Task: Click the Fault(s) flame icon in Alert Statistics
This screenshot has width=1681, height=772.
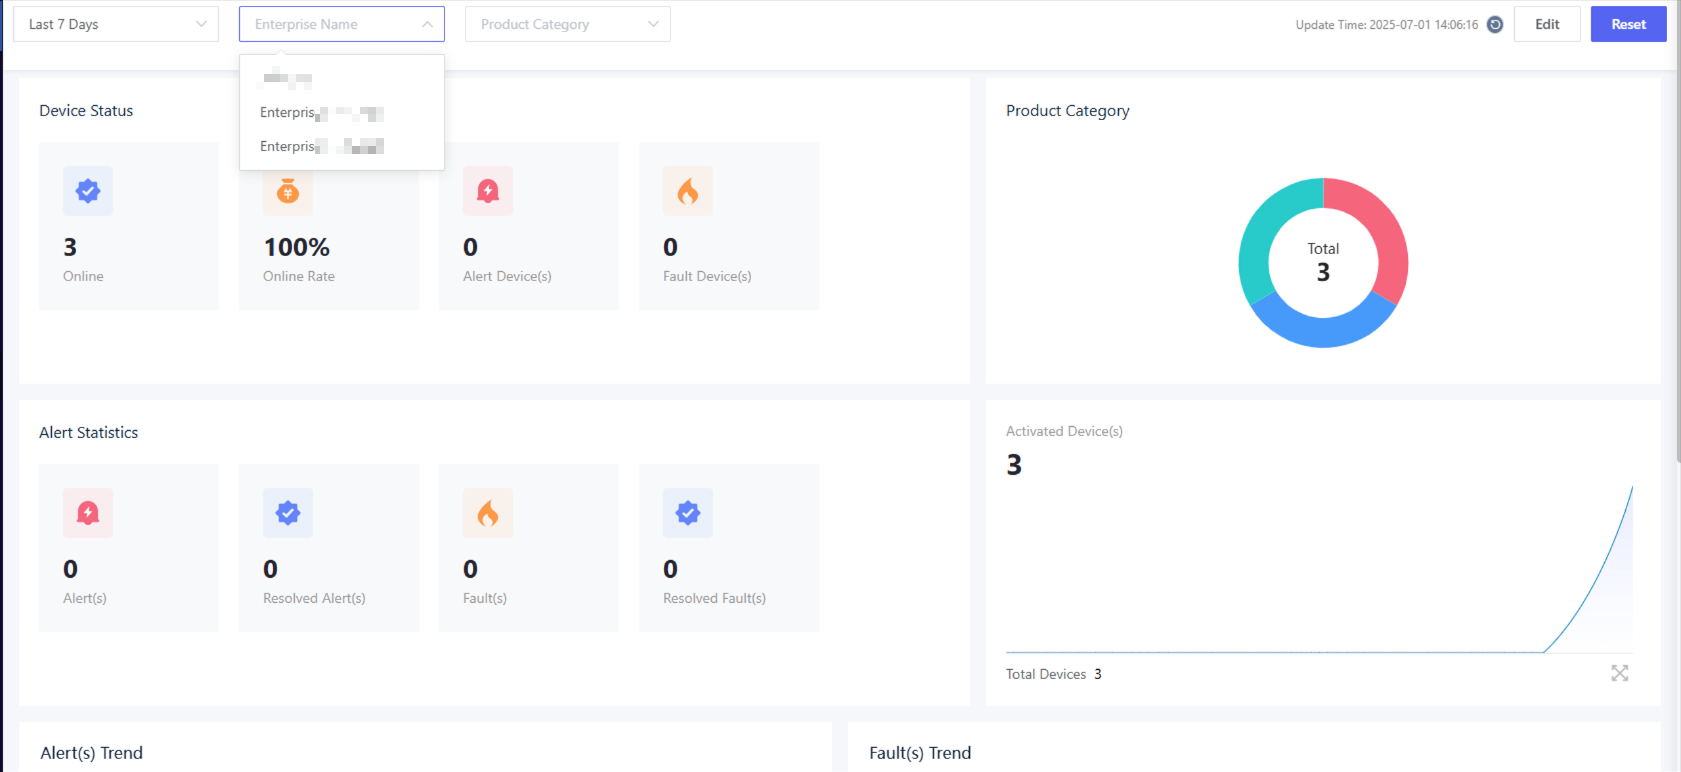Action: click(x=488, y=513)
